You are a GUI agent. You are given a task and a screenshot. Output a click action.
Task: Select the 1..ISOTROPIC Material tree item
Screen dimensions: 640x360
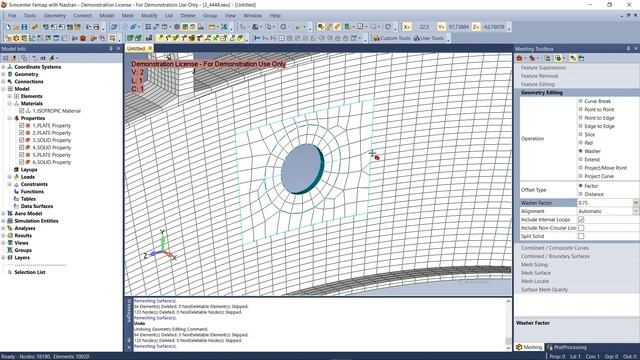57,111
